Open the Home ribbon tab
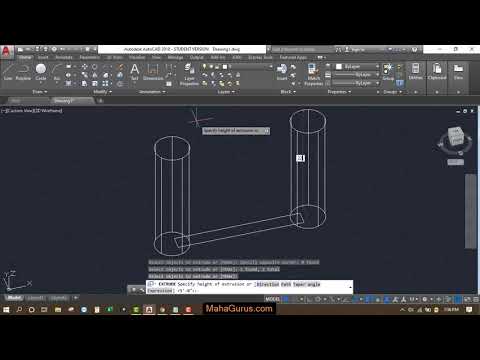 click(x=25, y=57)
